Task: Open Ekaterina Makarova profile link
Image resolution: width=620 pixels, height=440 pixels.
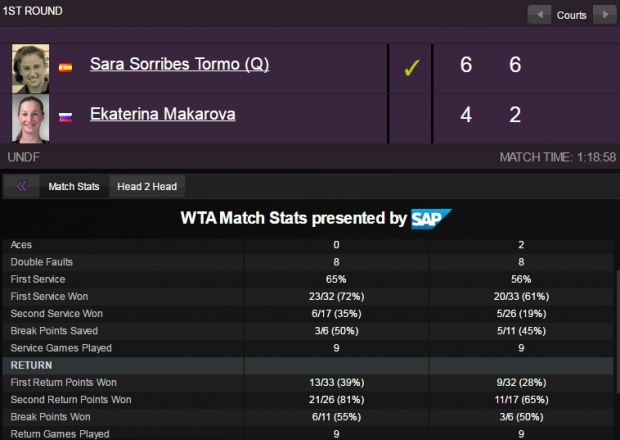Action: [x=163, y=114]
